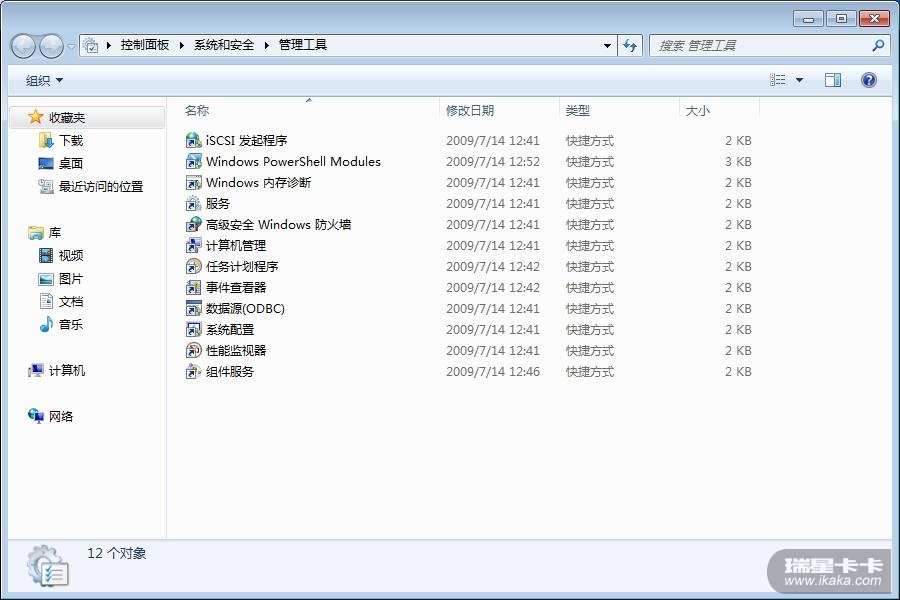Go back with the Back arrow button

click(24, 46)
